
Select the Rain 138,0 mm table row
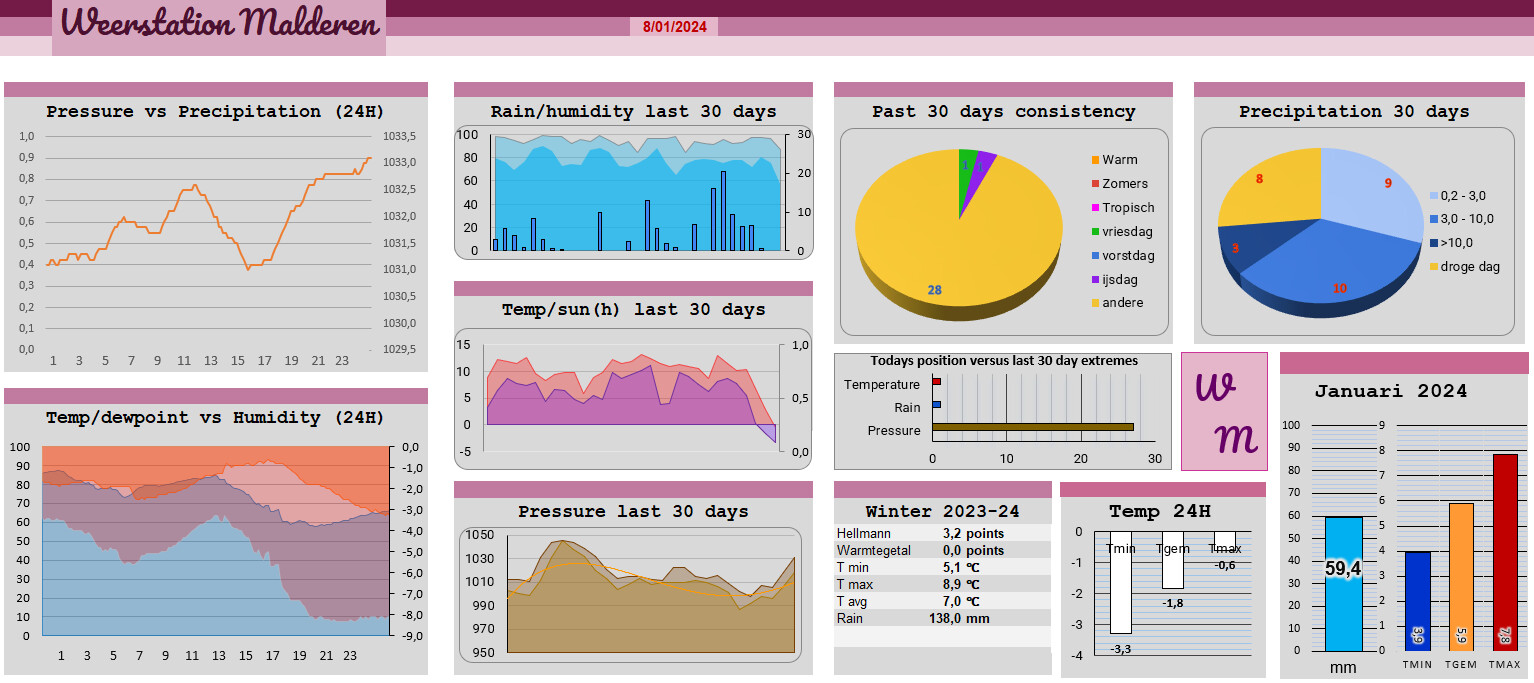[942, 618]
